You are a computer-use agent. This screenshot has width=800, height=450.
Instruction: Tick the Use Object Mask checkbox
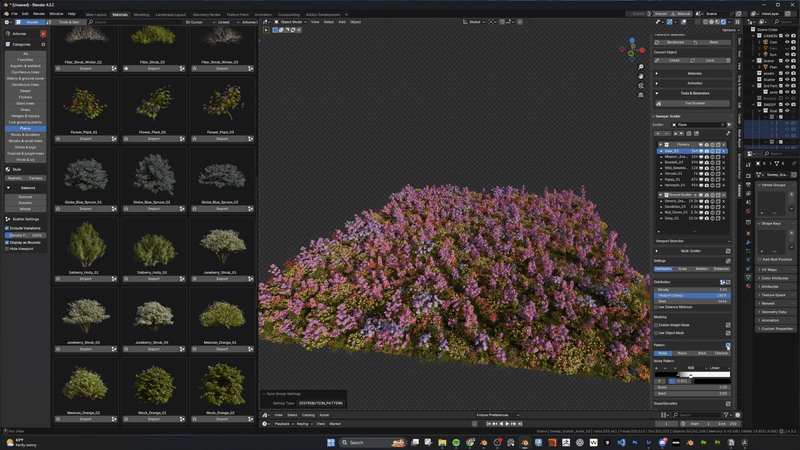click(x=658, y=333)
